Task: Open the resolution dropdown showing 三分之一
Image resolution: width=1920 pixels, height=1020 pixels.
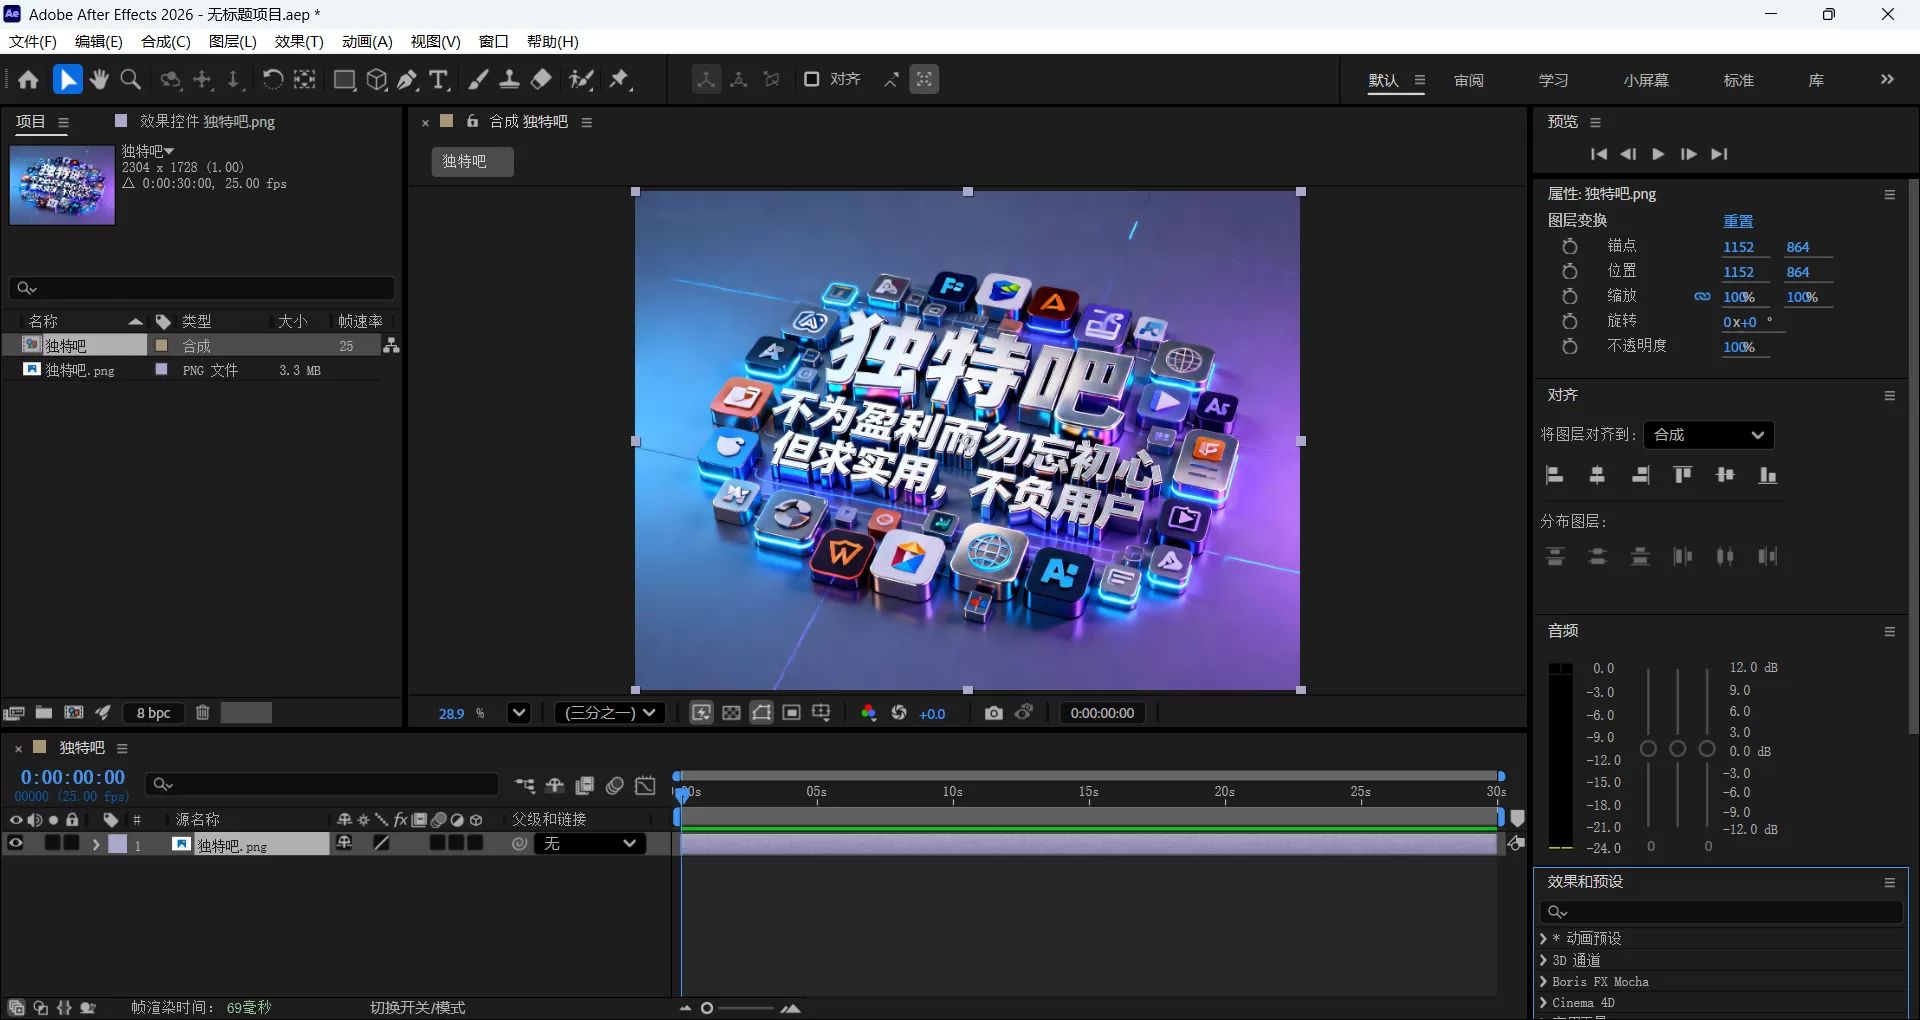Action: pyautogui.click(x=608, y=713)
